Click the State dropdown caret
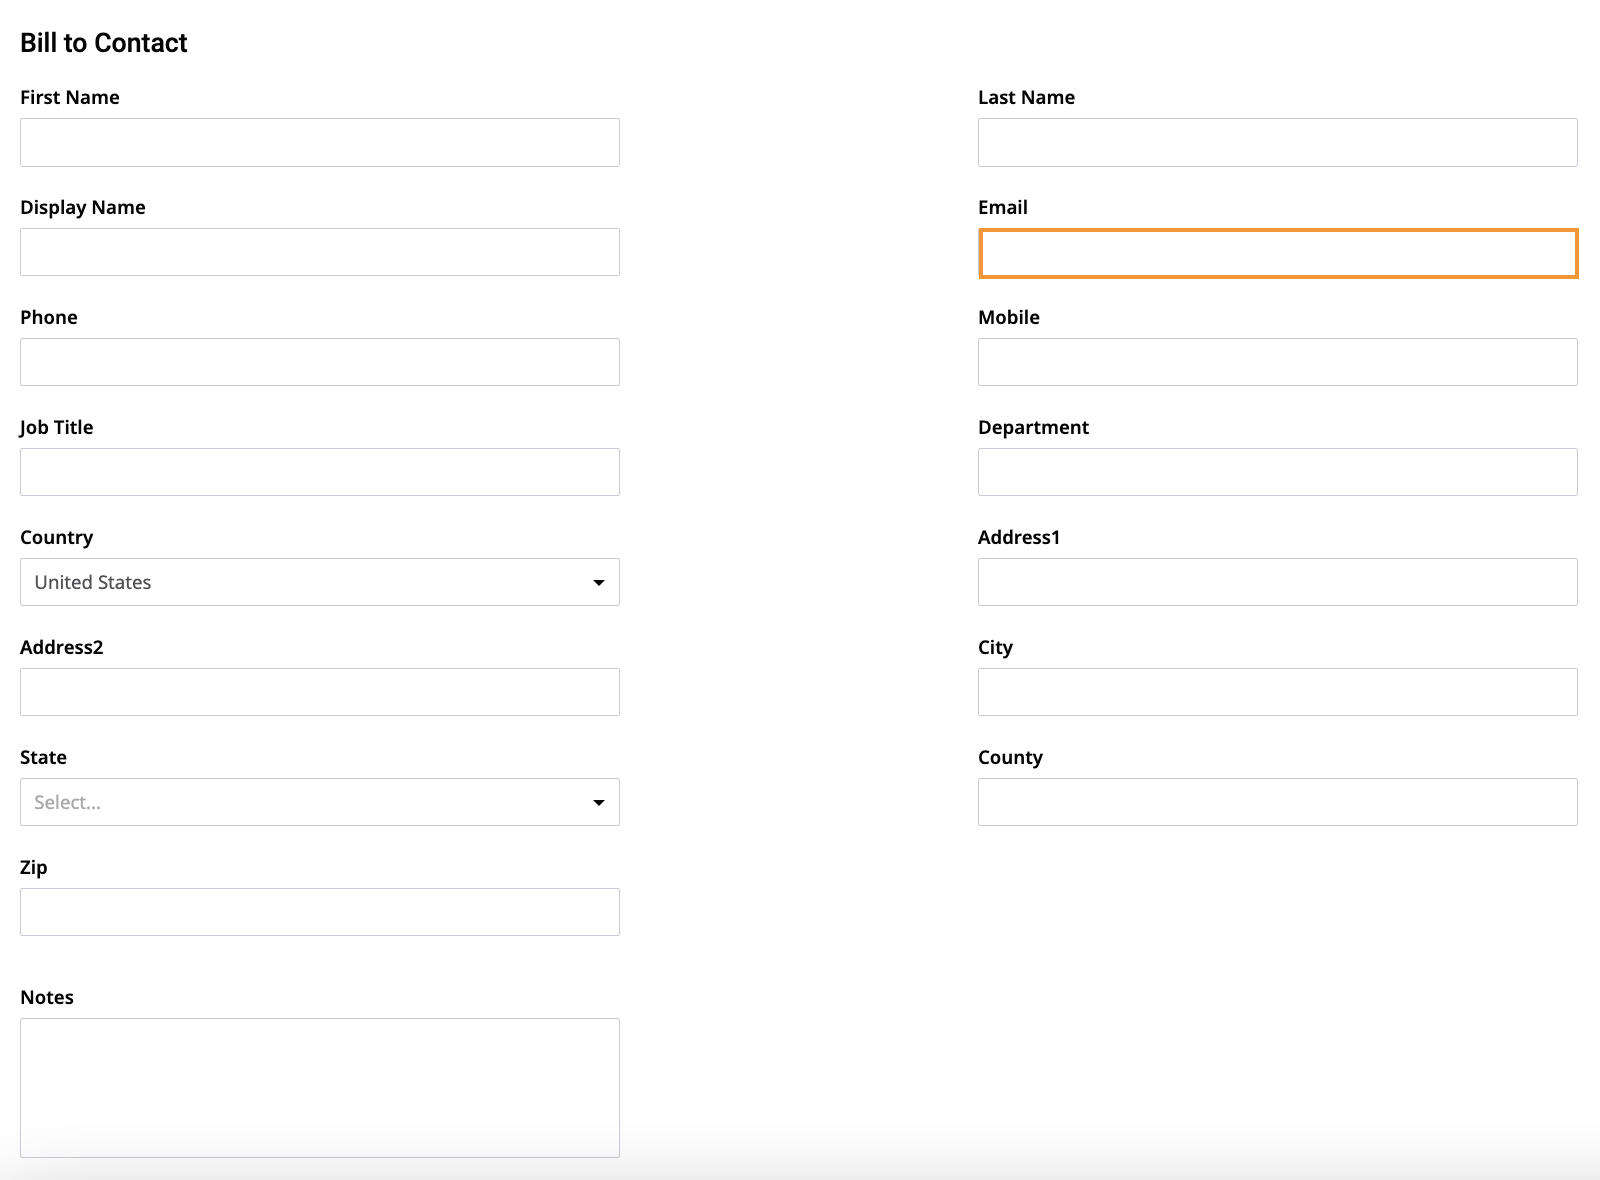 599,802
